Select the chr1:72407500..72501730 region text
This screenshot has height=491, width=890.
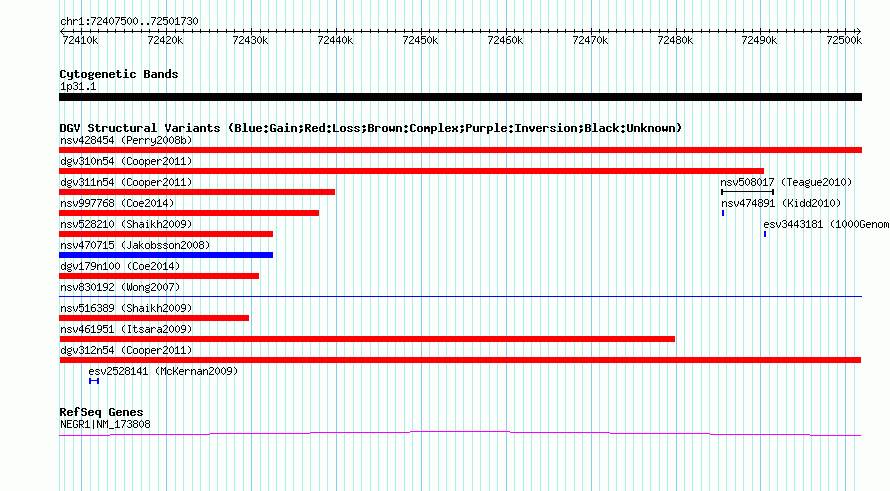pos(129,22)
